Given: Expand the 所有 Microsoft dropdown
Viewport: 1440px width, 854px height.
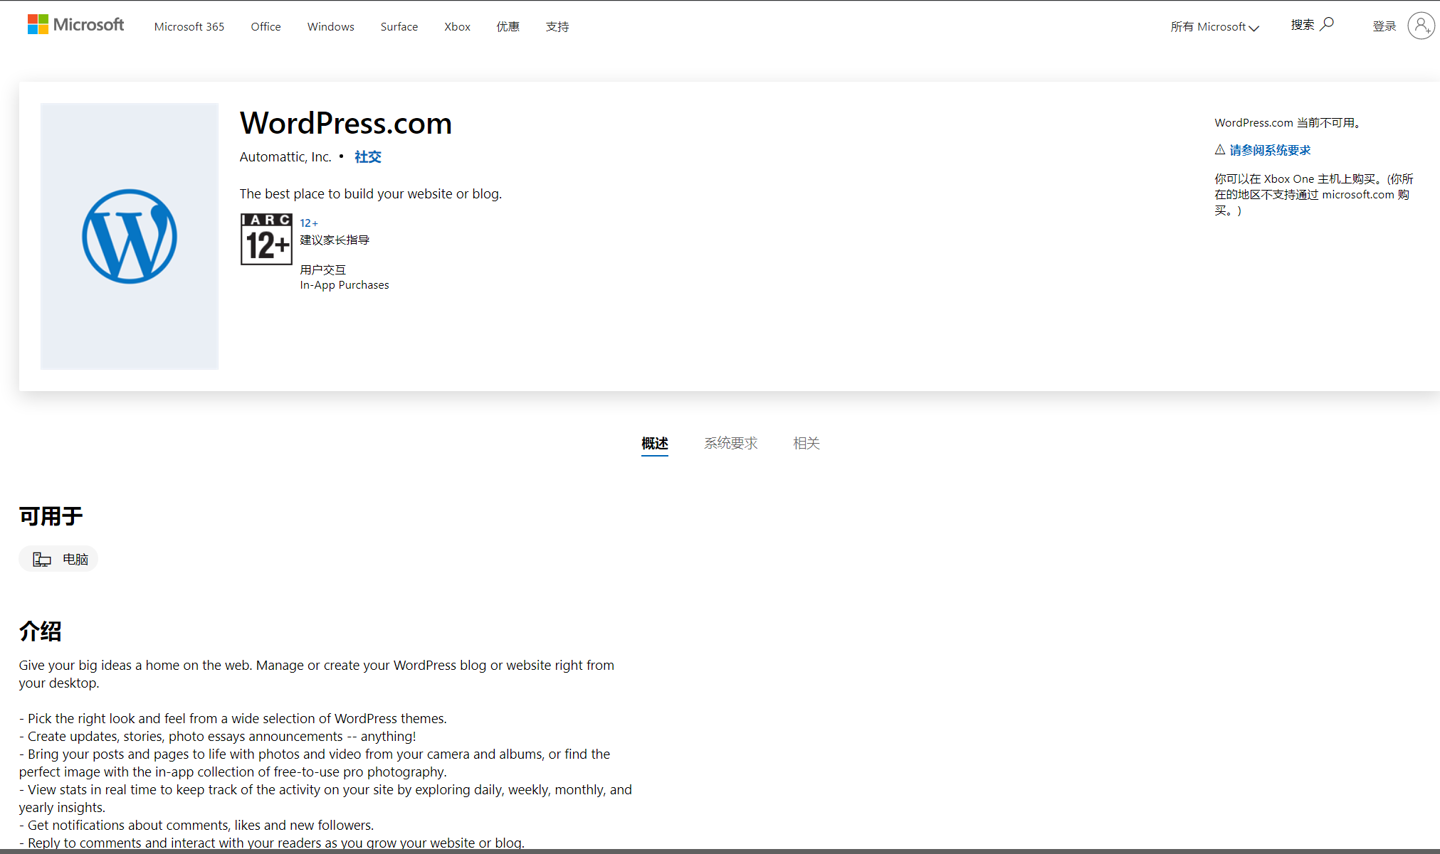Looking at the screenshot, I should click(x=1214, y=27).
